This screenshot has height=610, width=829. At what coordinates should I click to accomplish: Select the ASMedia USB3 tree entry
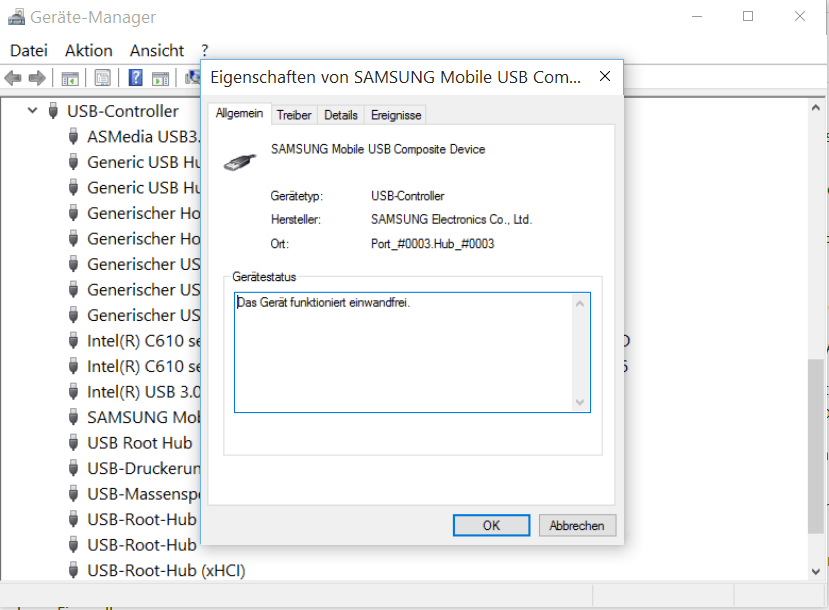[x=144, y=137]
